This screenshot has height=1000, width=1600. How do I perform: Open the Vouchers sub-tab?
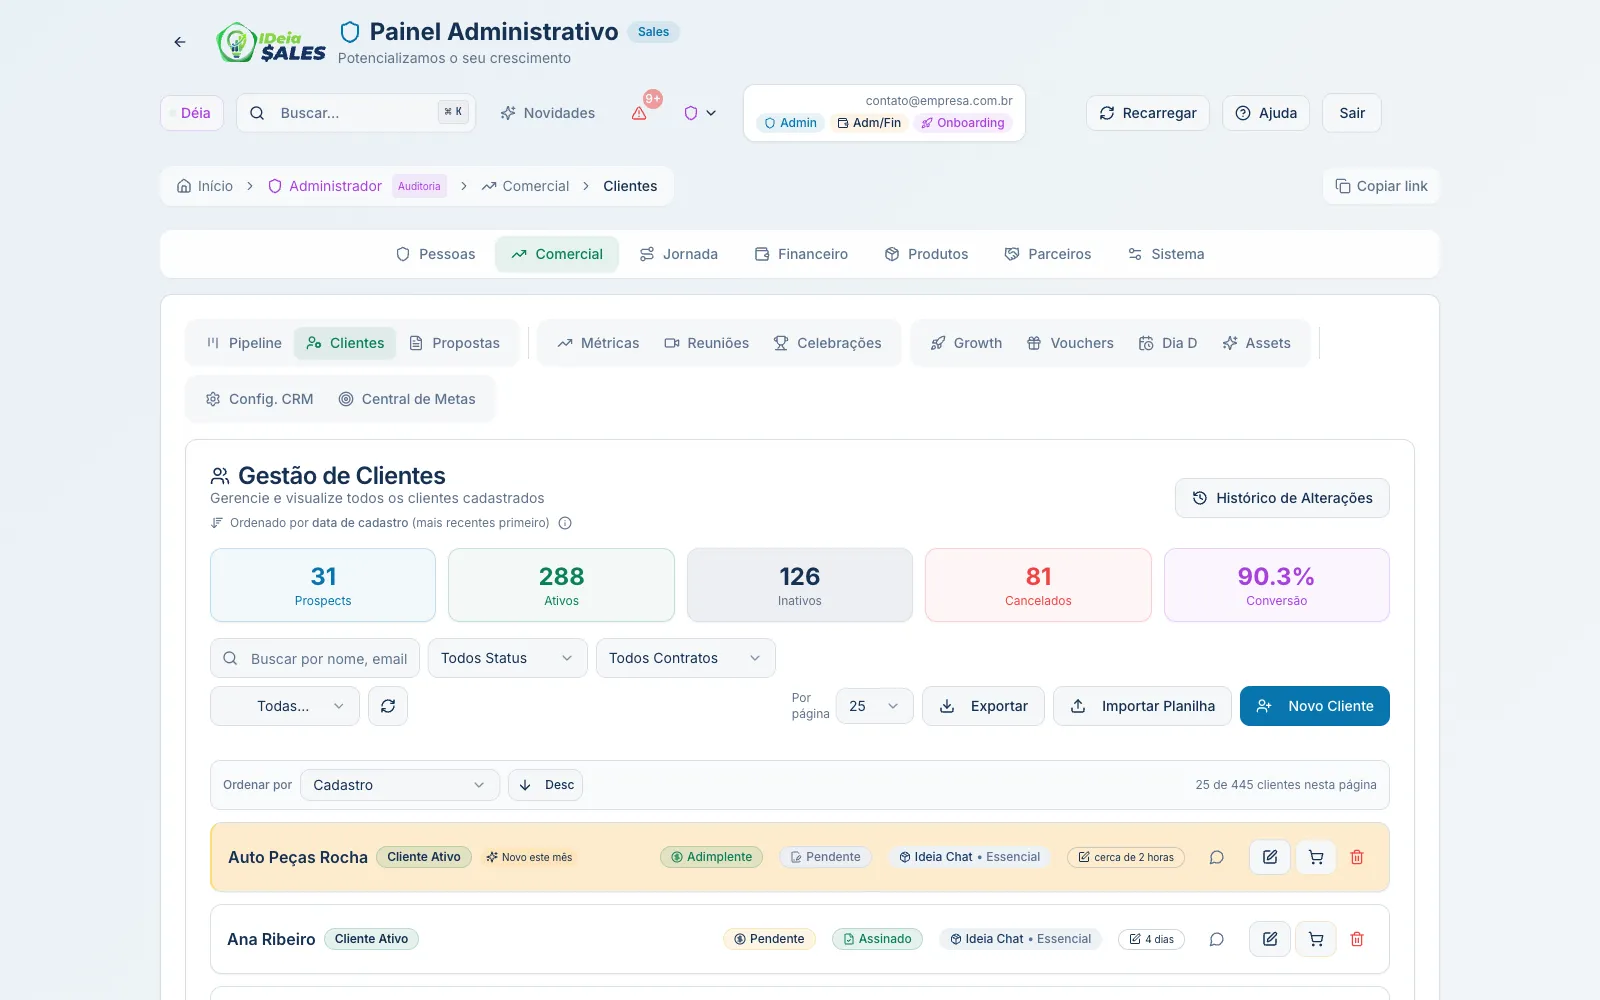1070,343
